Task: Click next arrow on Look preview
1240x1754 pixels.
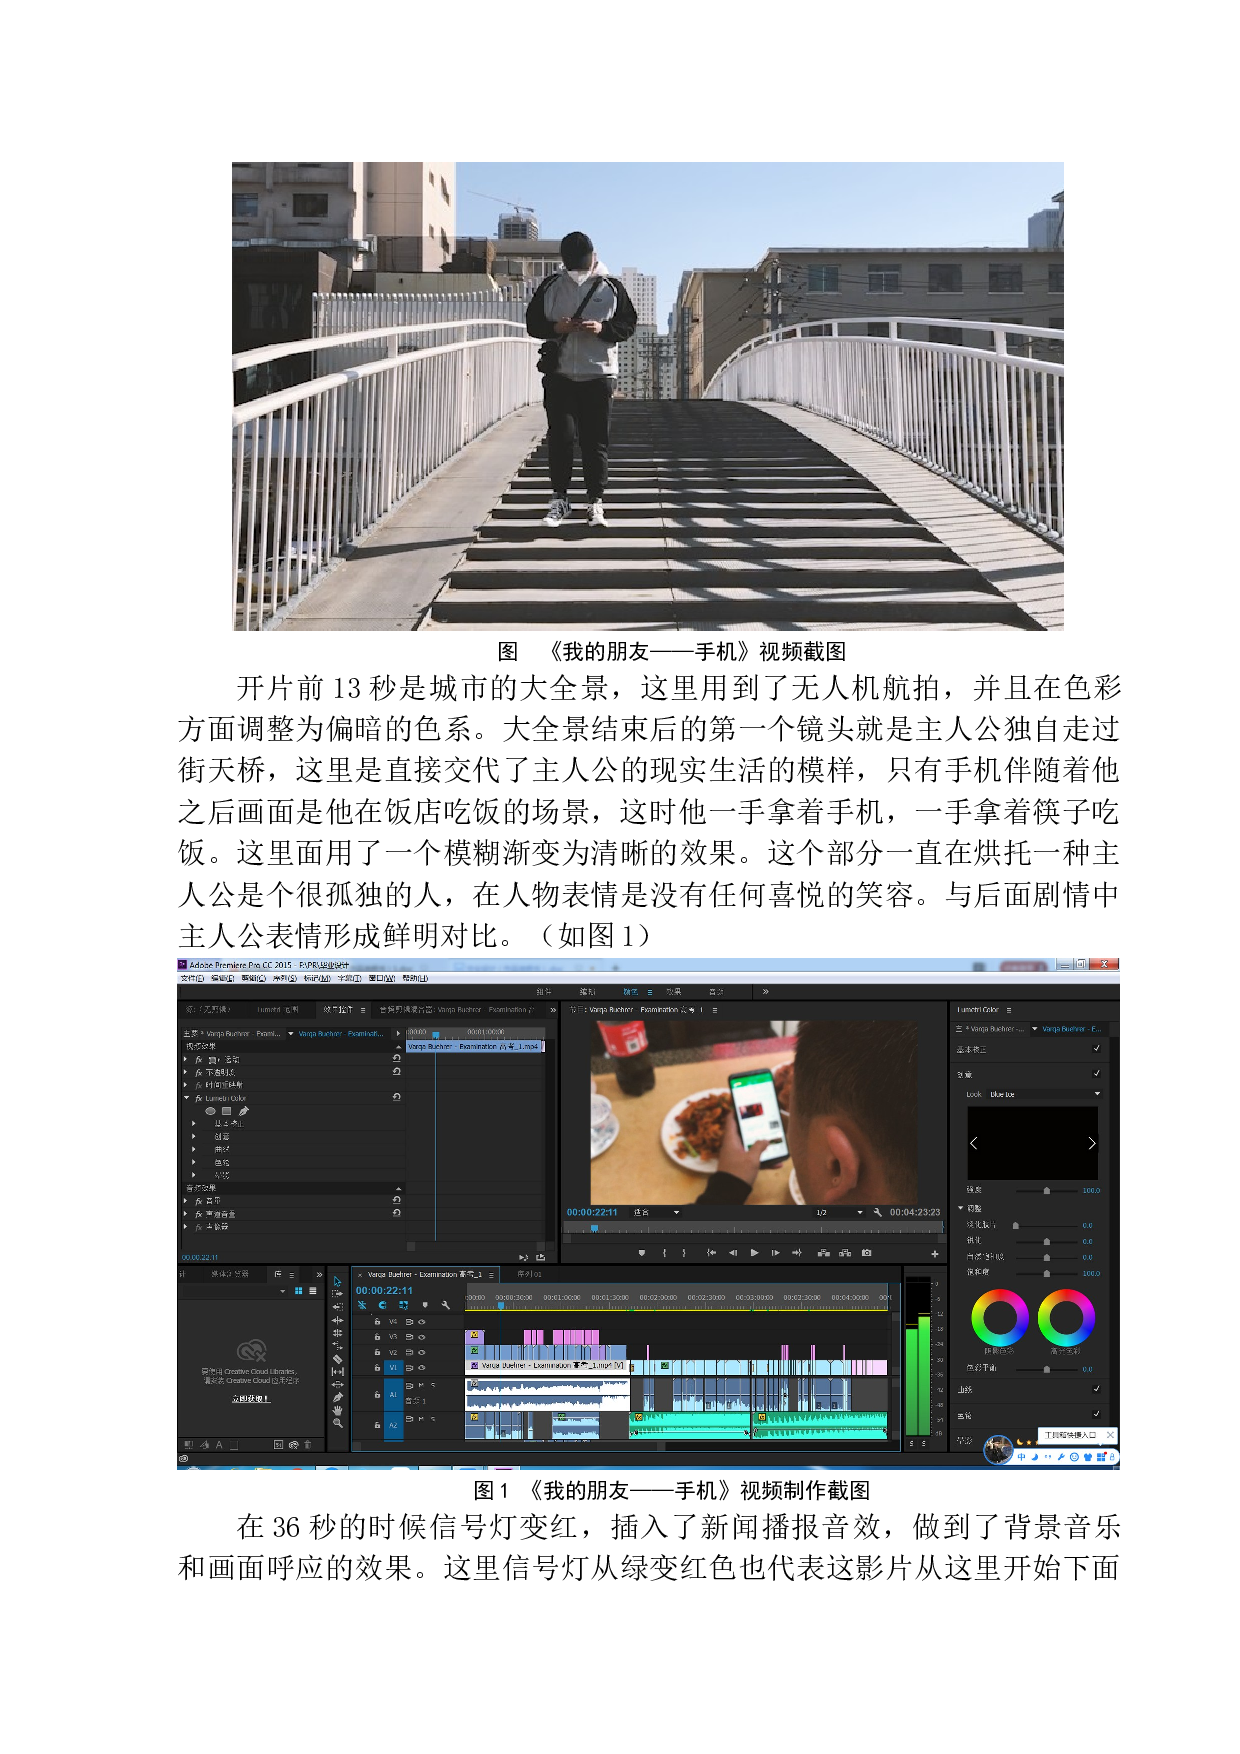Action: coord(1091,1143)
